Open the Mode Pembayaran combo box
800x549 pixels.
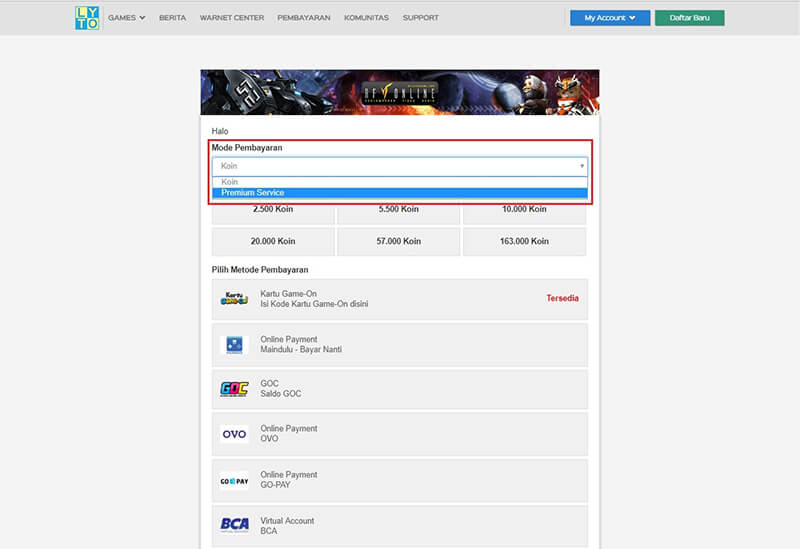tap(399, 166)
